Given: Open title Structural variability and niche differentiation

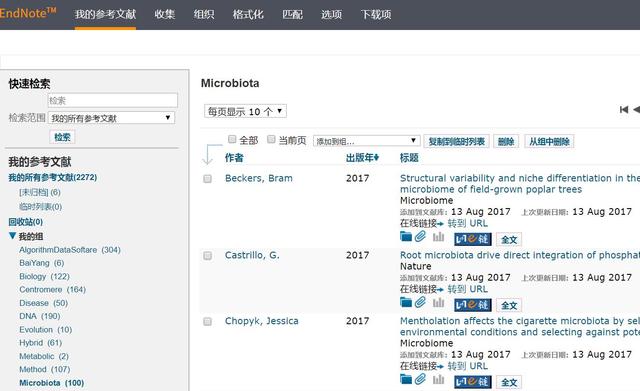Looking at the screenshot, I should tap(520, 184).
